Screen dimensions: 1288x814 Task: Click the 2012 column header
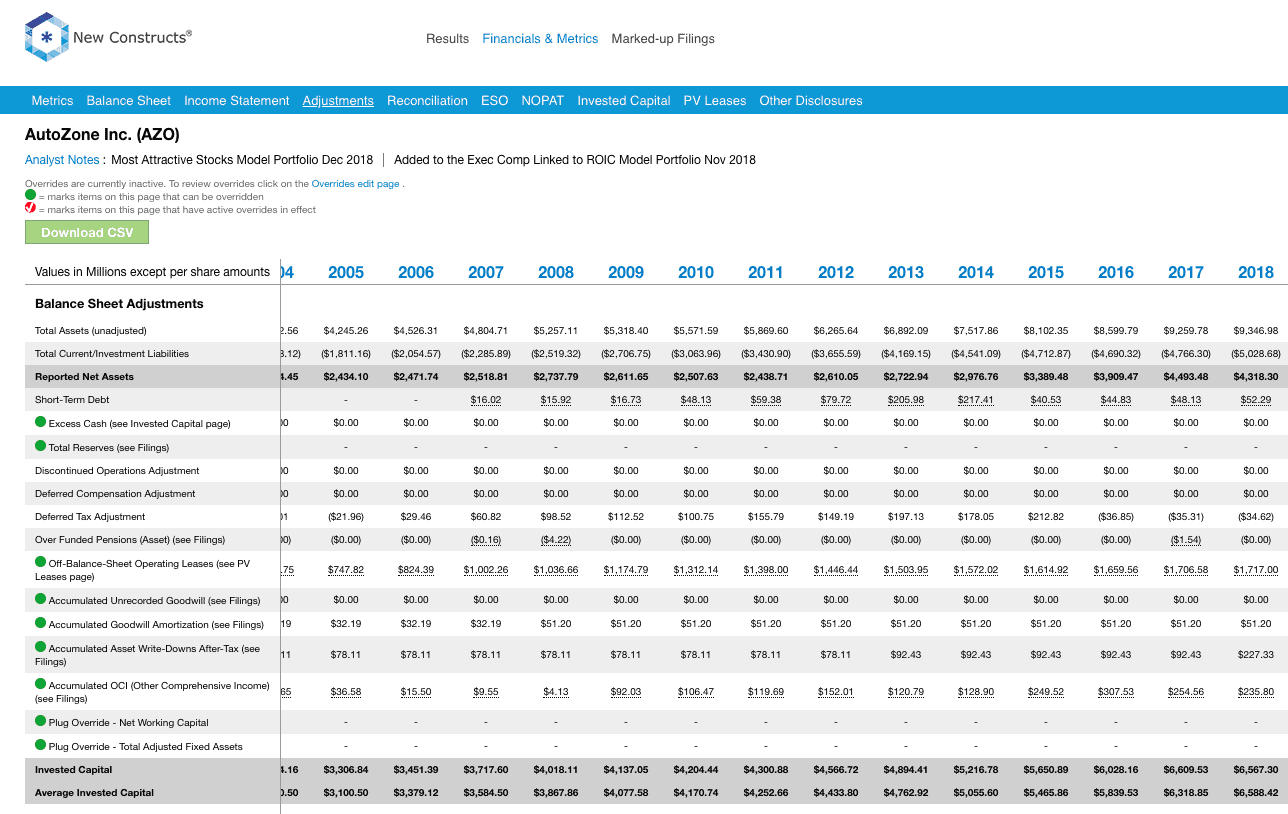click(x=836, y=272)
